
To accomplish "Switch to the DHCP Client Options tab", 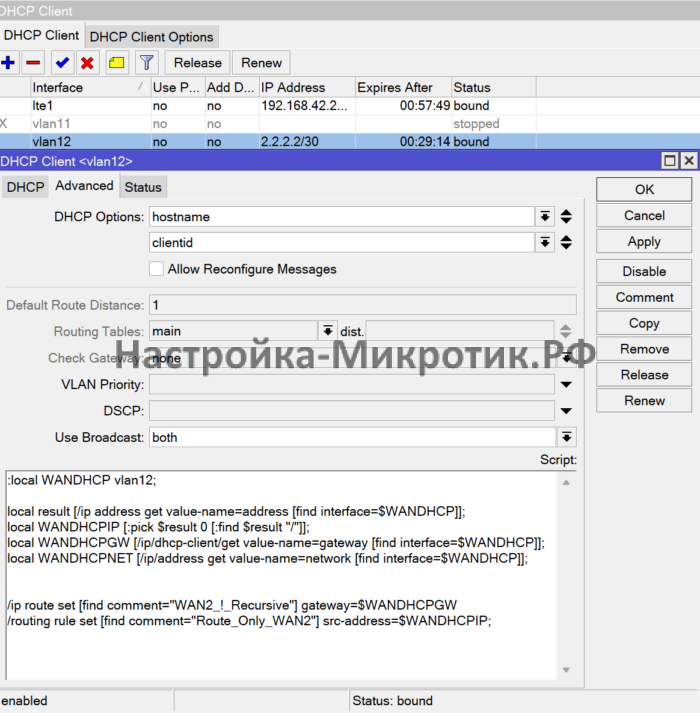I will pos(151,37).
